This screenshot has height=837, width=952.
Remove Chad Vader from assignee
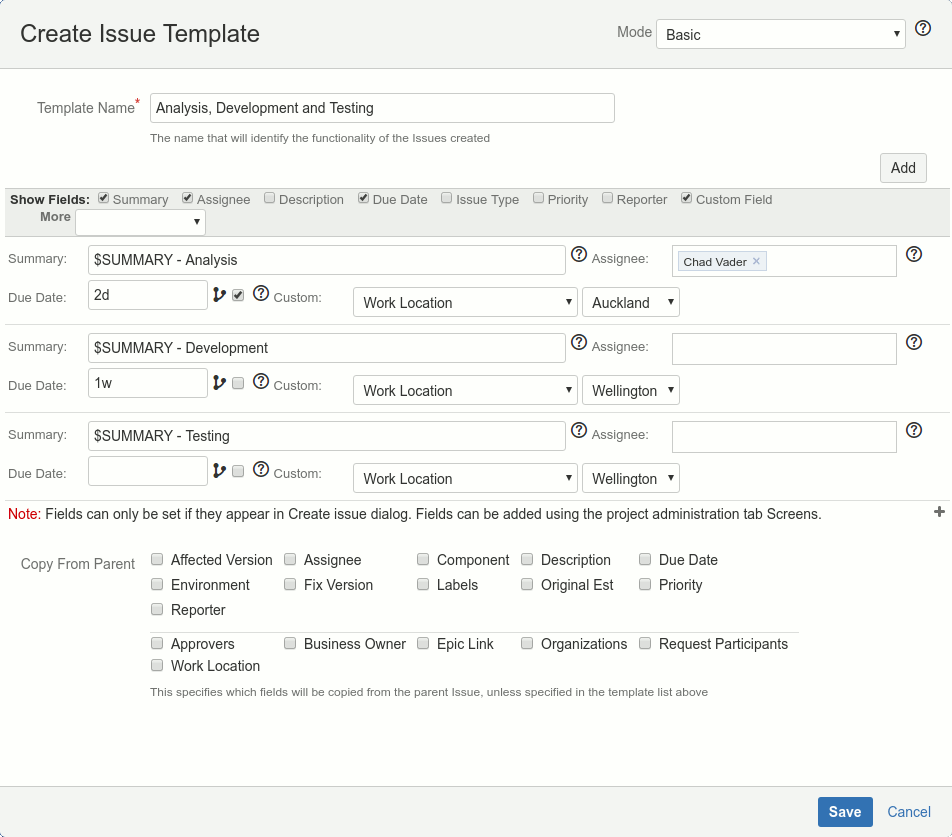coord(756,261)
